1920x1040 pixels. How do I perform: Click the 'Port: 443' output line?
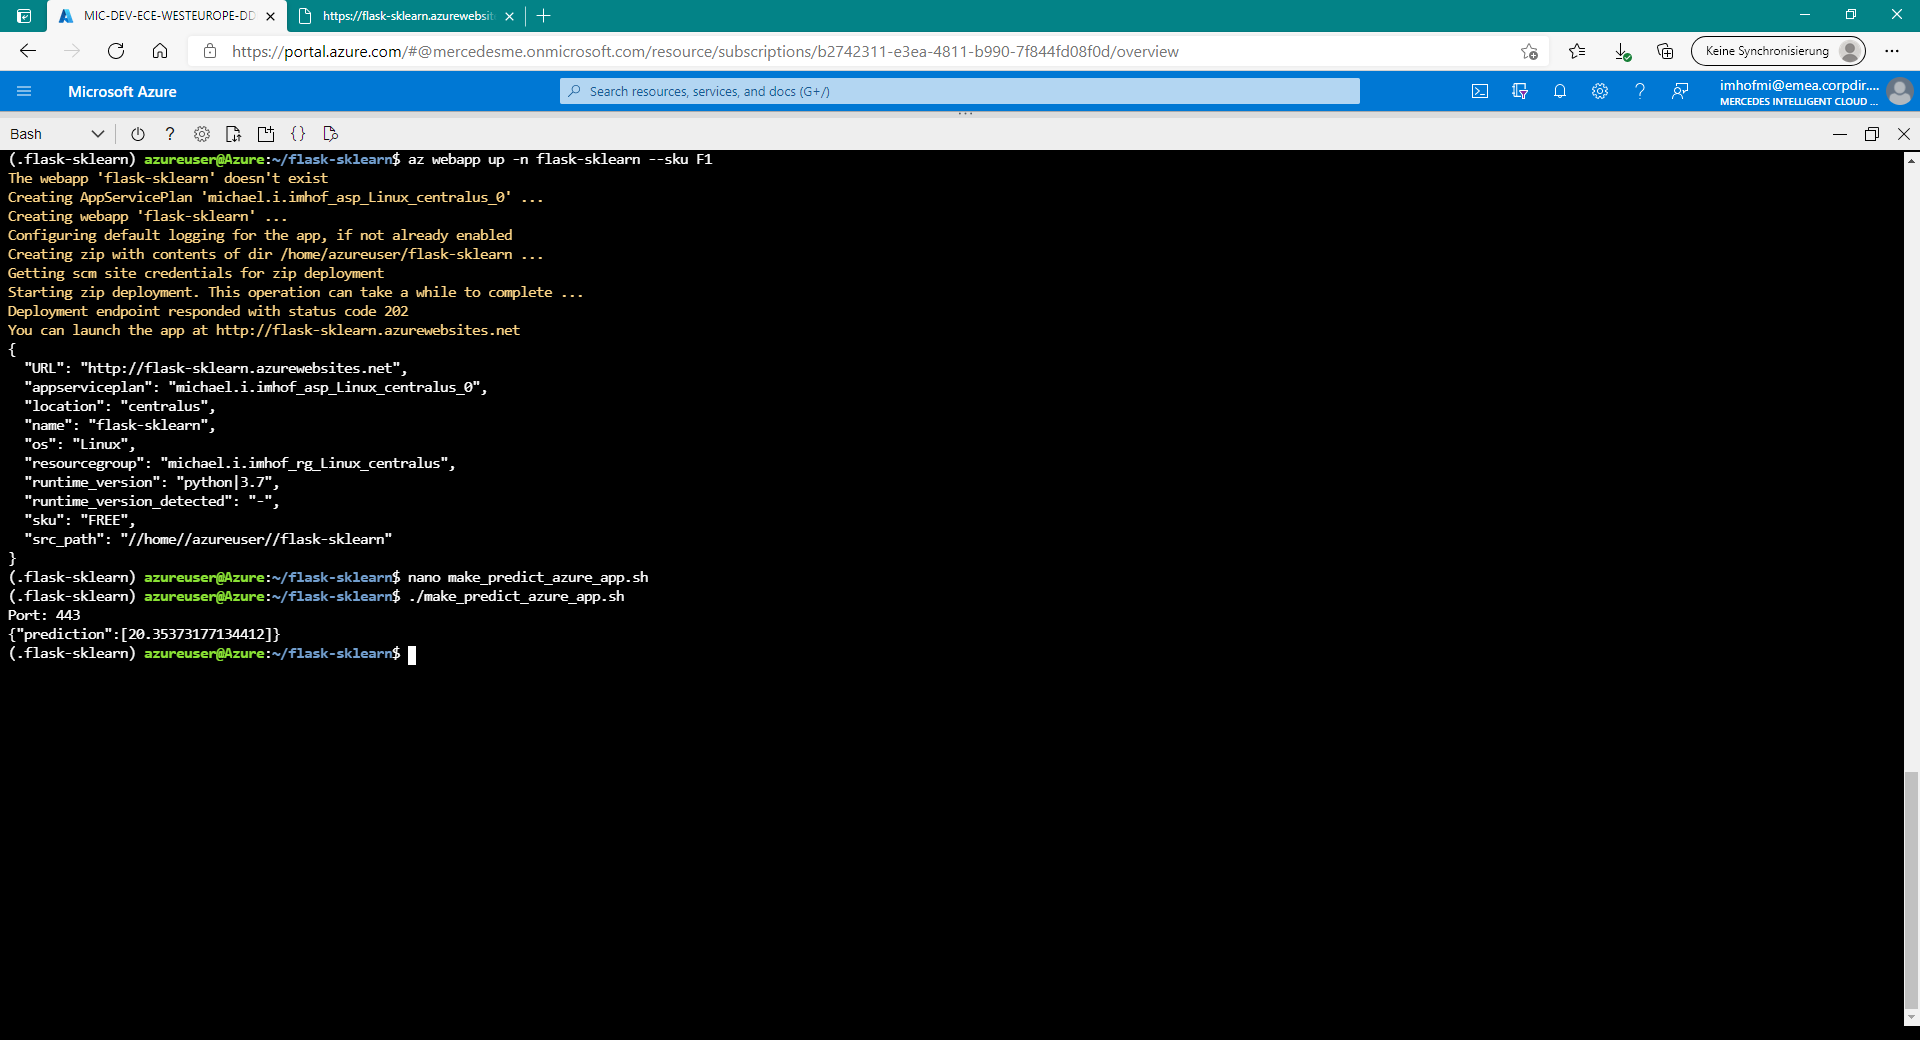tap(44, 615)
